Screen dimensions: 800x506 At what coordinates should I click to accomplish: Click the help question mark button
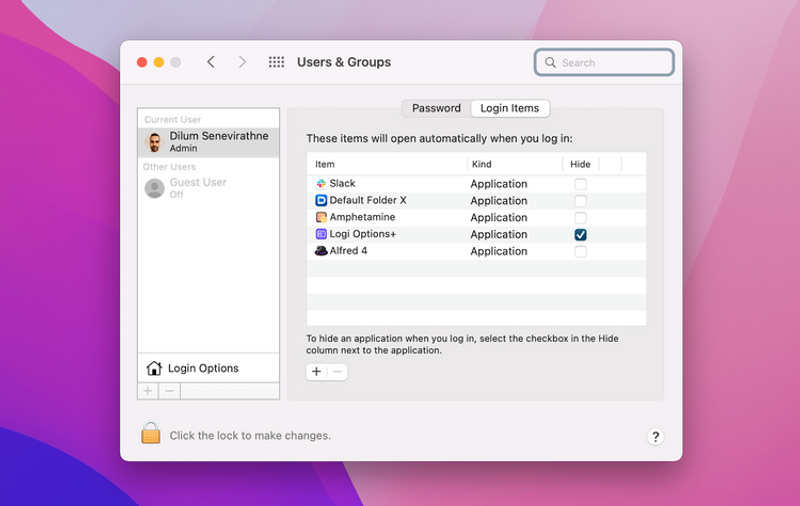[x=656, y=436]
